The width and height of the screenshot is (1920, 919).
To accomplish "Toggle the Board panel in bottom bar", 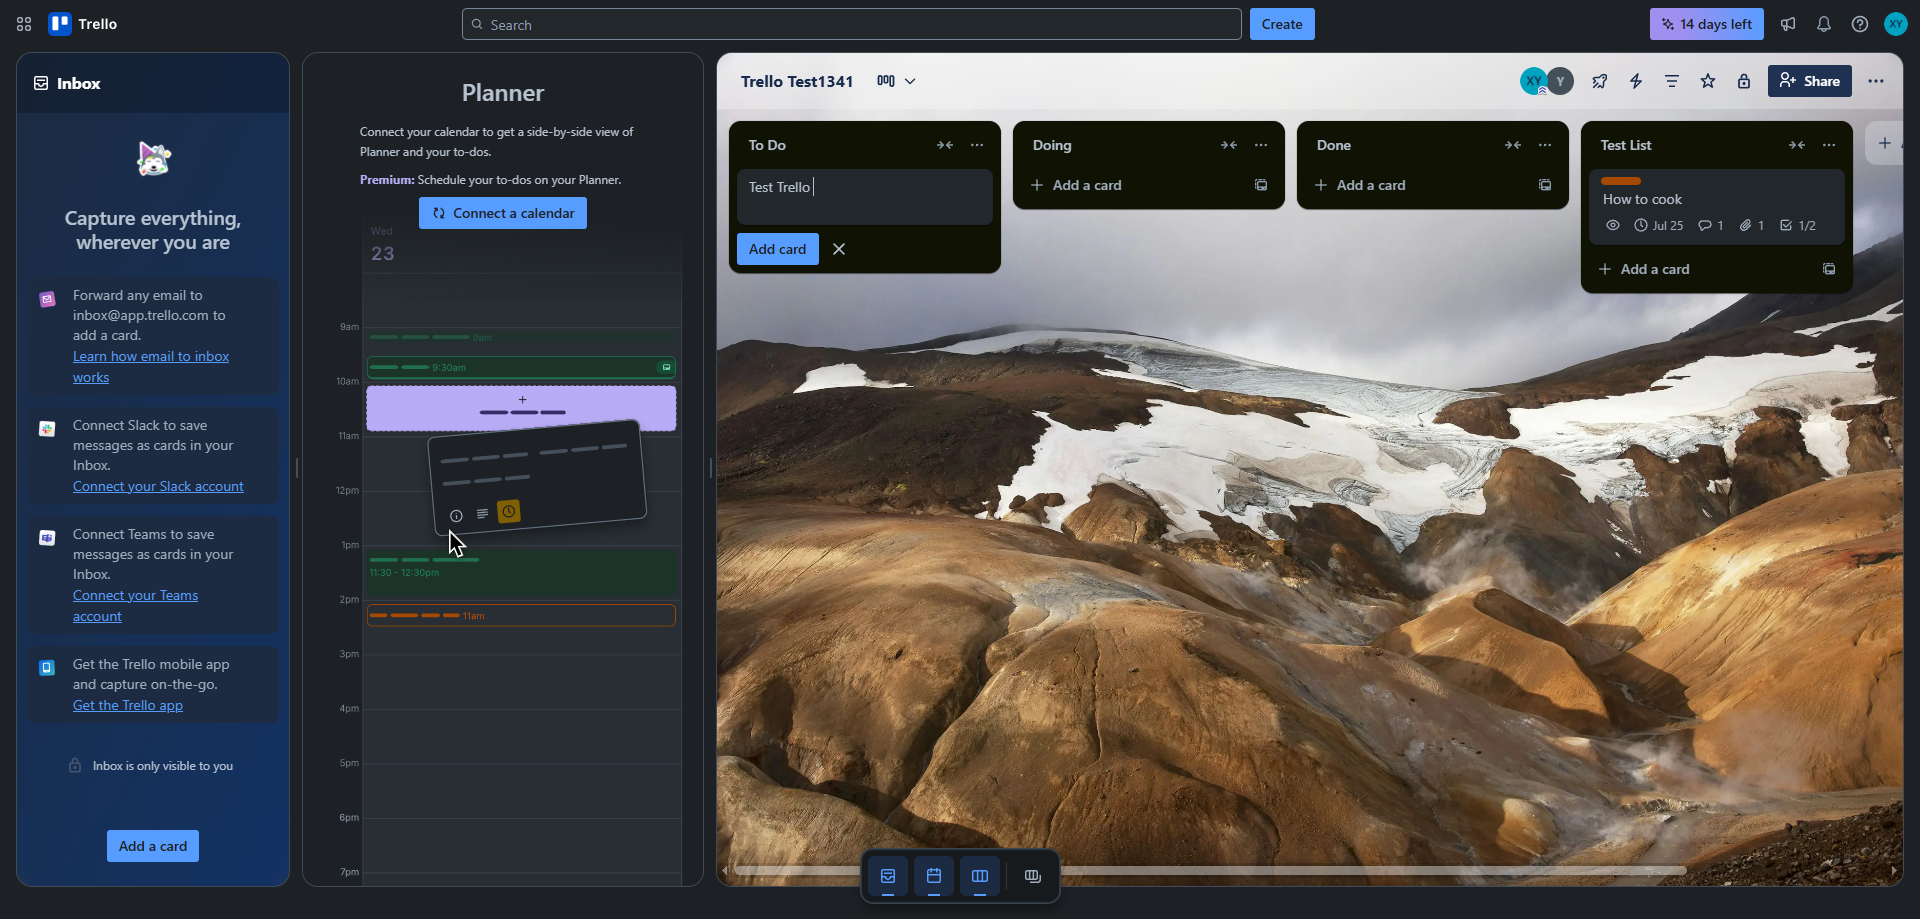I will [x=980, y=876].
